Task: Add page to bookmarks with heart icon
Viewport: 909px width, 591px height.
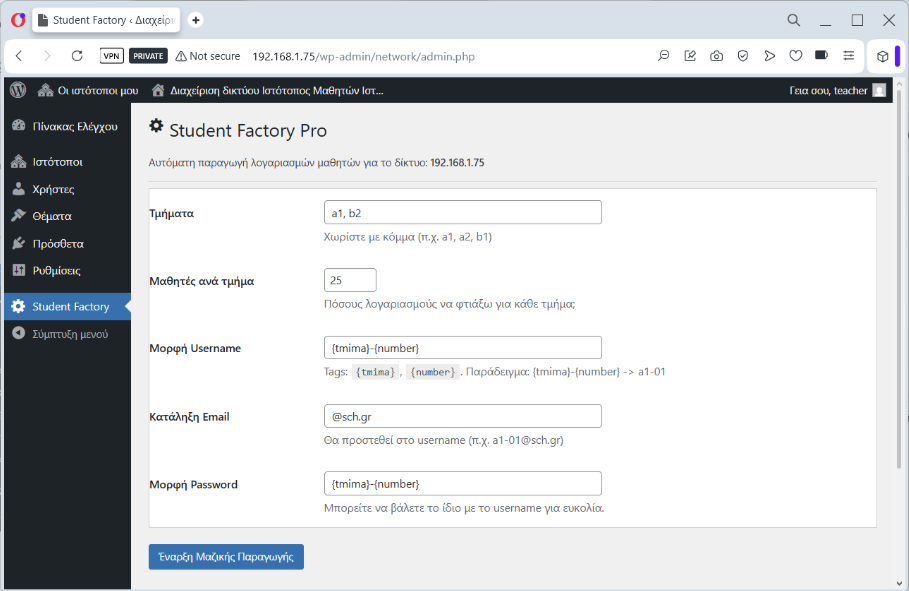Action: pyautogui.click(x=796, y=56)
